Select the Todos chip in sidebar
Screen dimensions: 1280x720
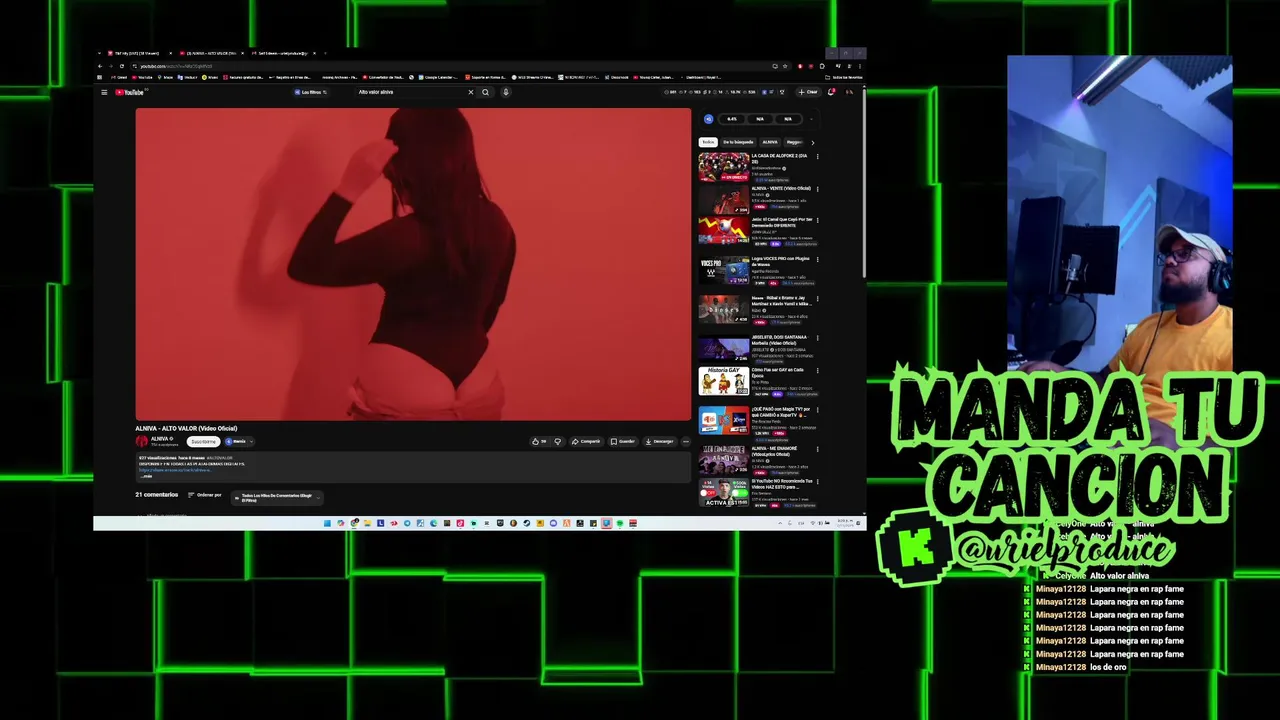pos(708,142)
